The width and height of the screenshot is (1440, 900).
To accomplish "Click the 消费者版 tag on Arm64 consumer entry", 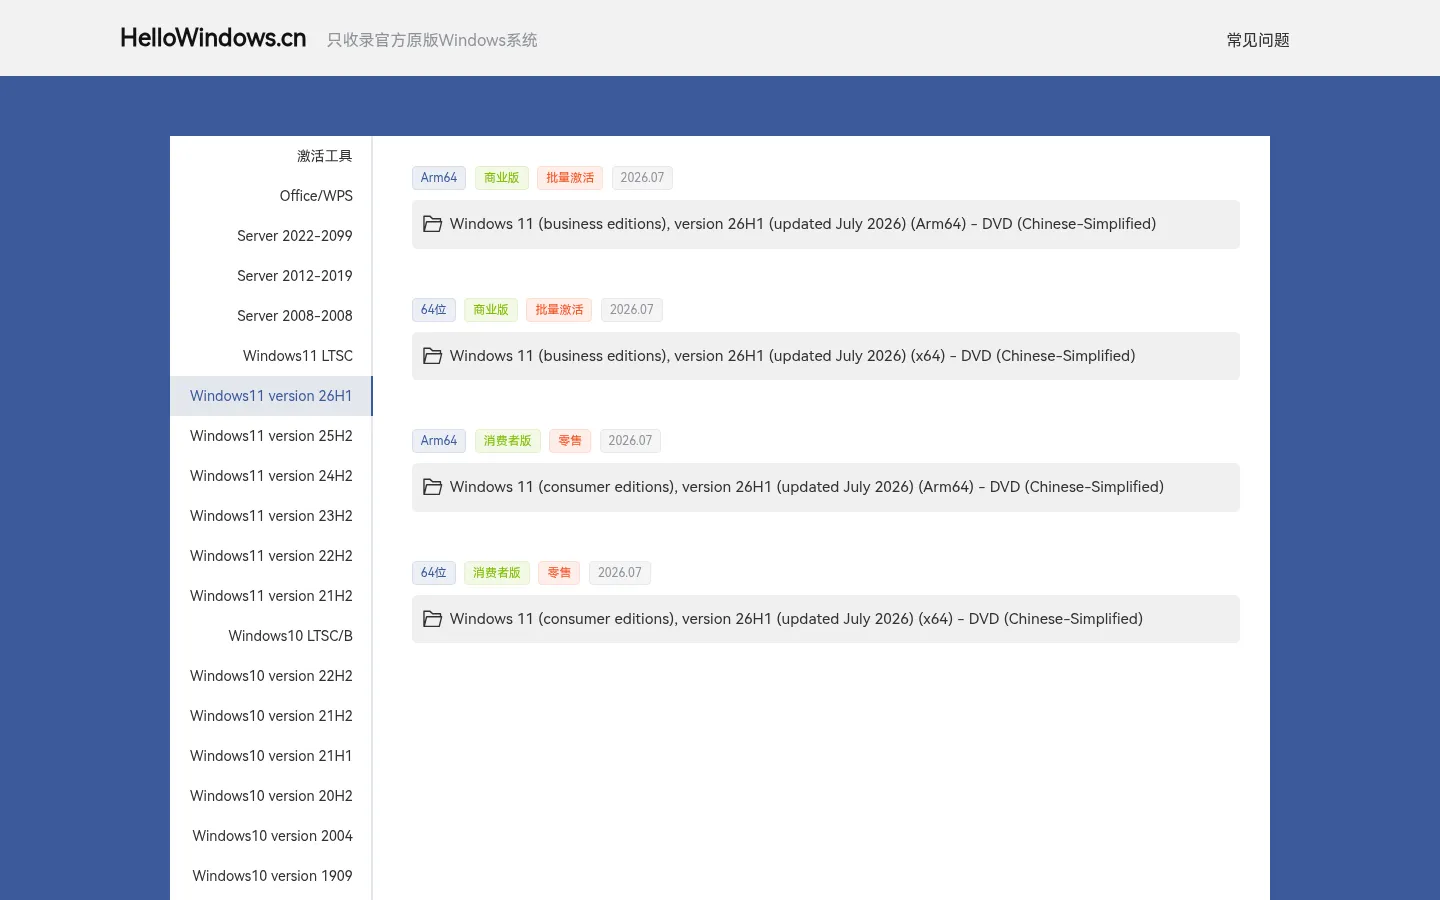I will (x=507, y=441).
